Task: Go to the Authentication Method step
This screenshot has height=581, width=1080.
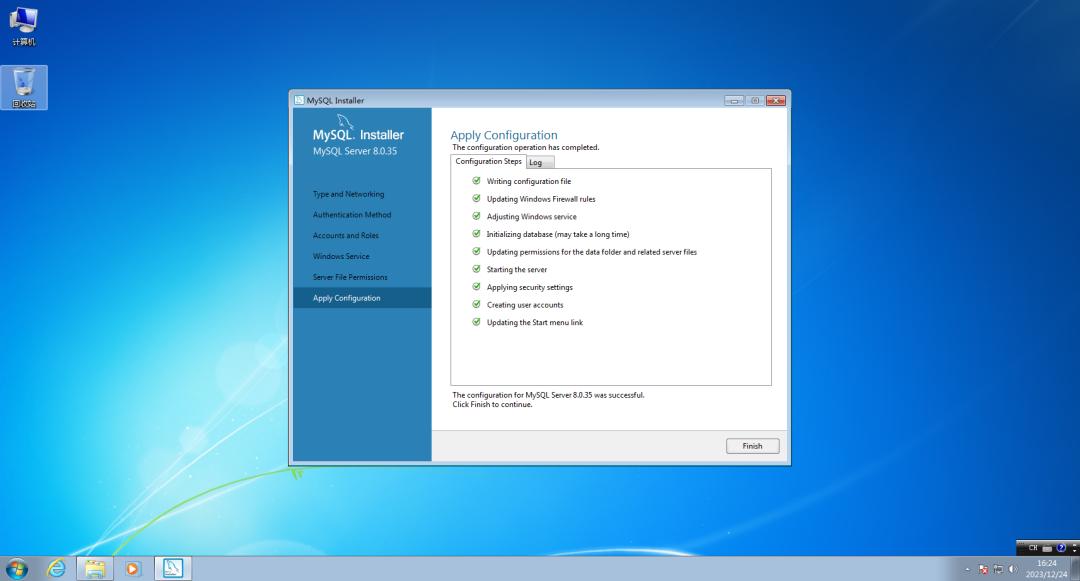Action: pos(352,215)
